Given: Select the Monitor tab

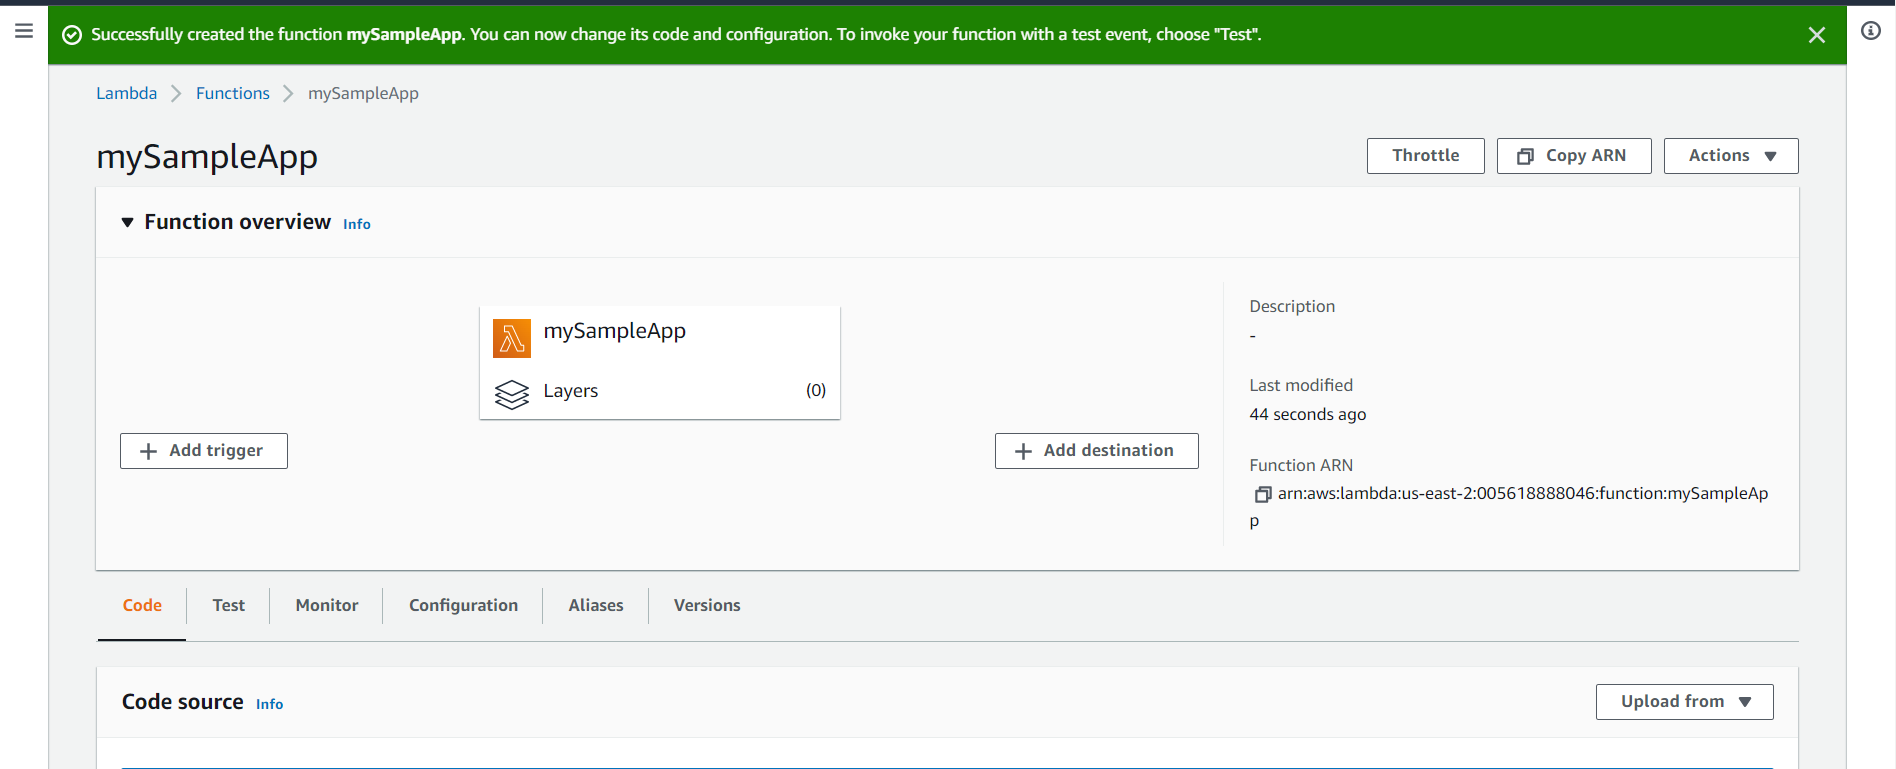Looking at the screenshot, I should pyautogui.click(x=326, y=605).
